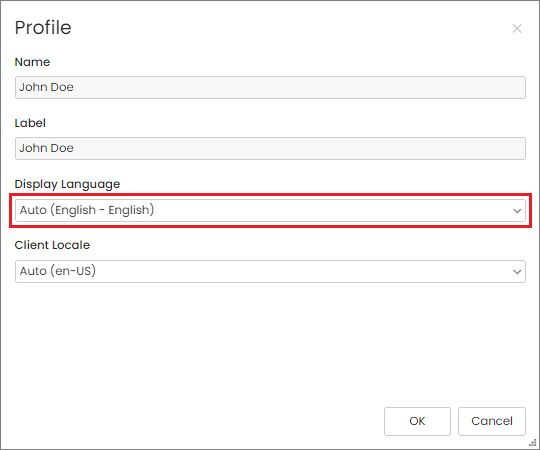Click the "Client Locale" heading text
Viewport: 540px width, 450px height.
click(52, 245)
